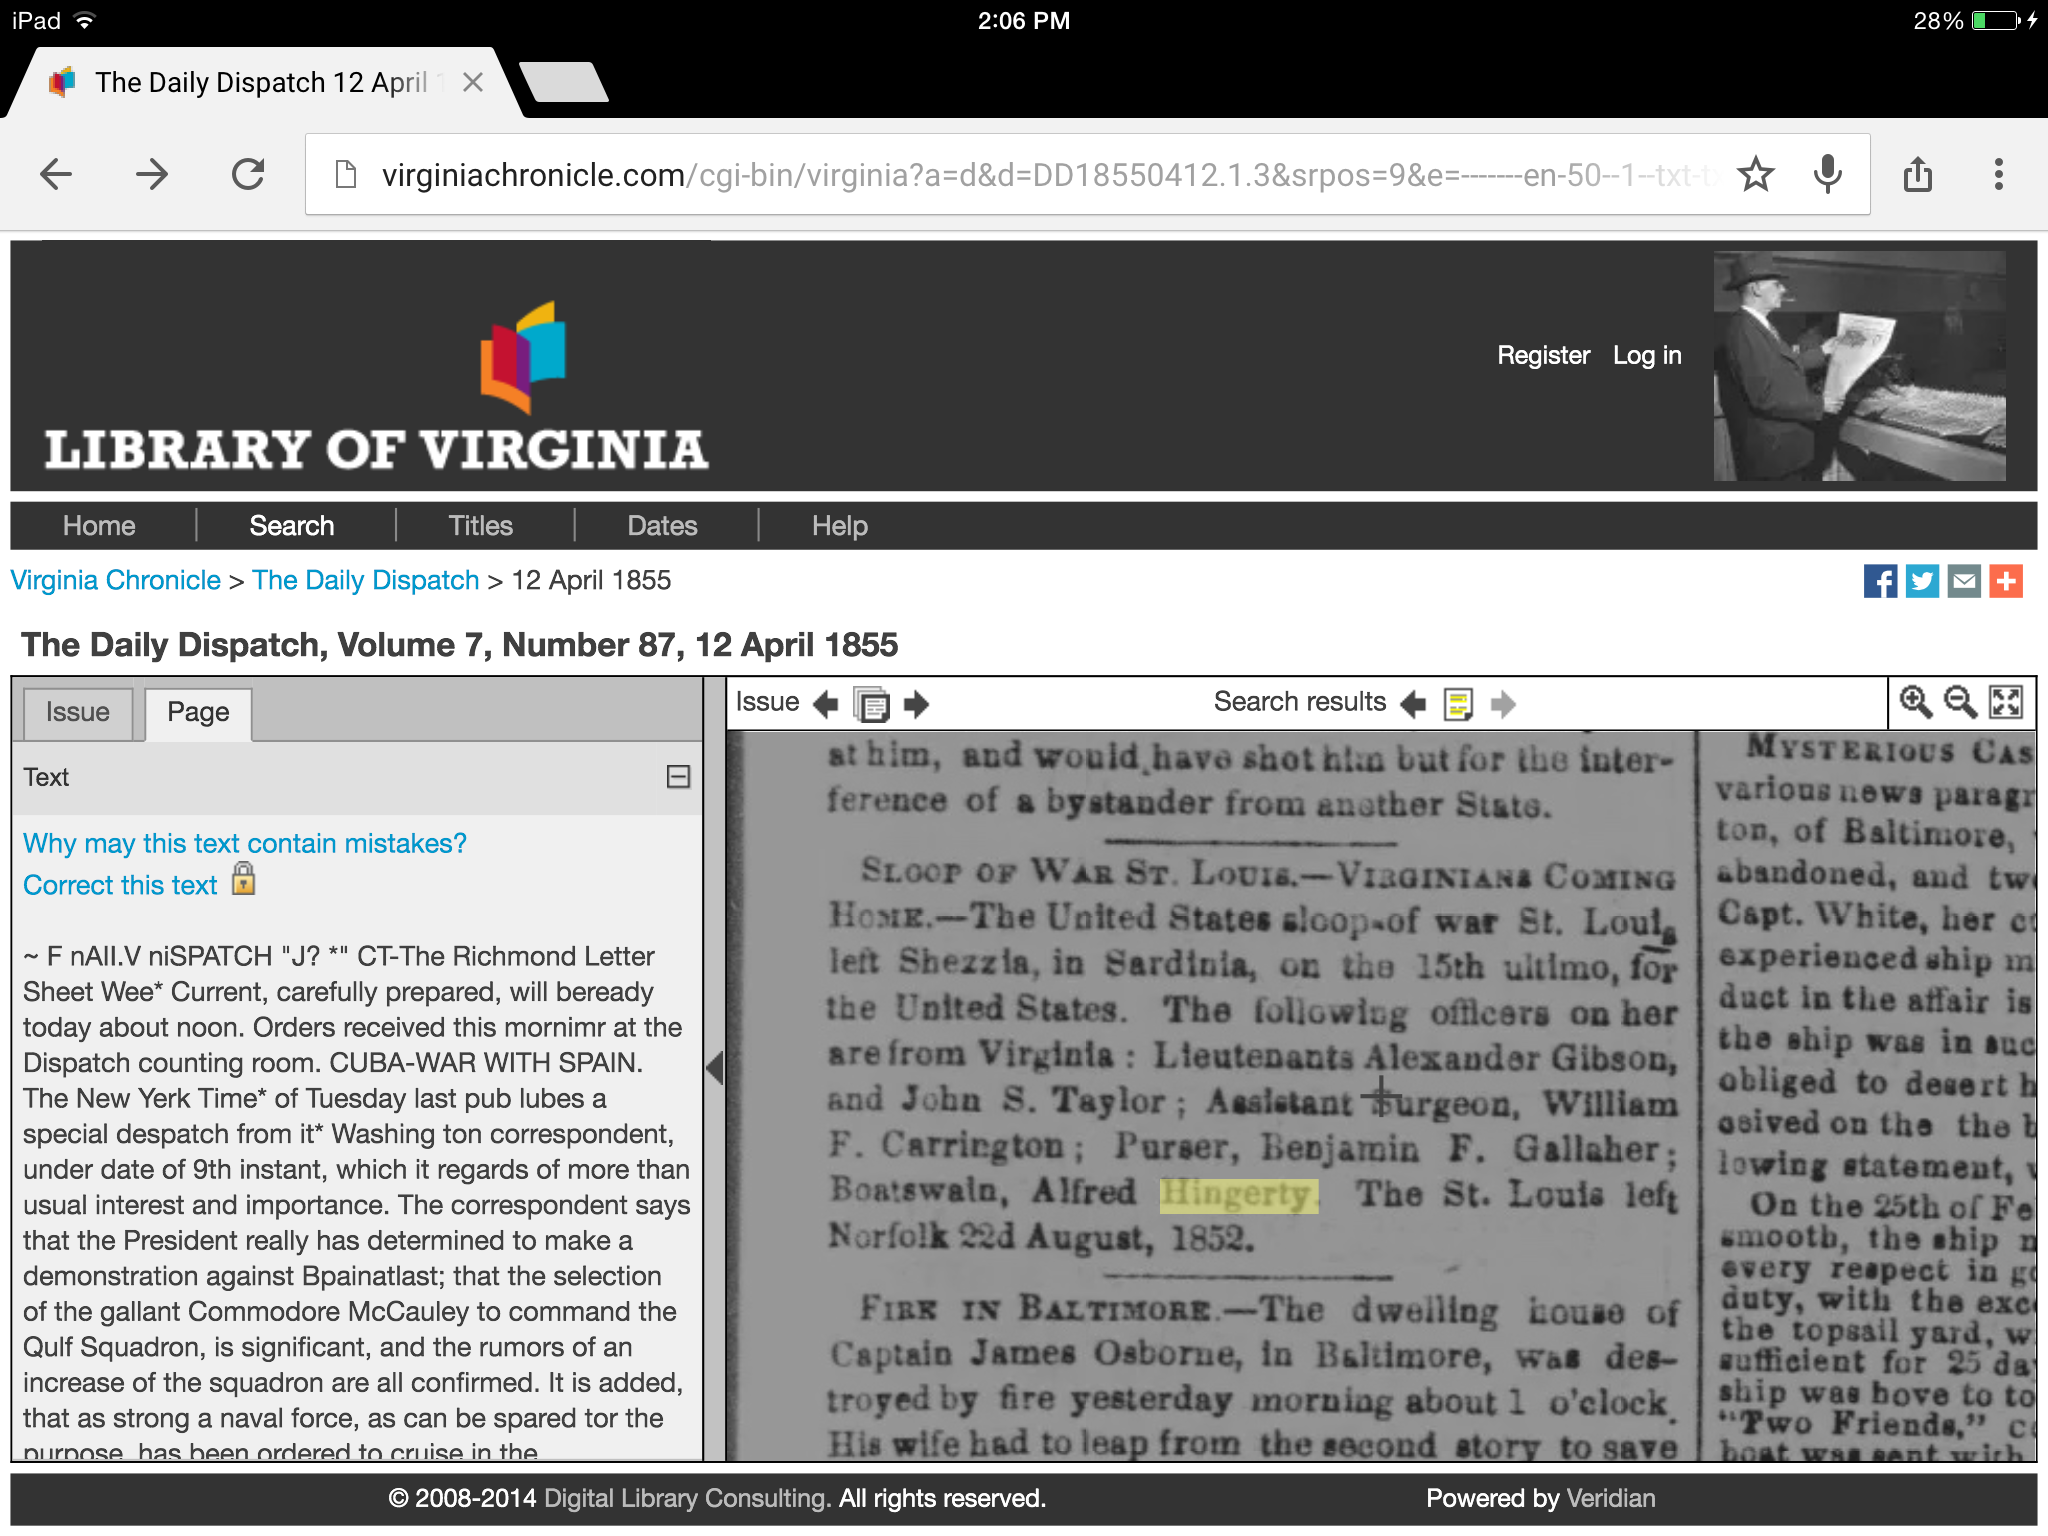Open the Help menu item
Image resolution: width=2048 pixels, height=1536 pixels.
click(840, 526)
